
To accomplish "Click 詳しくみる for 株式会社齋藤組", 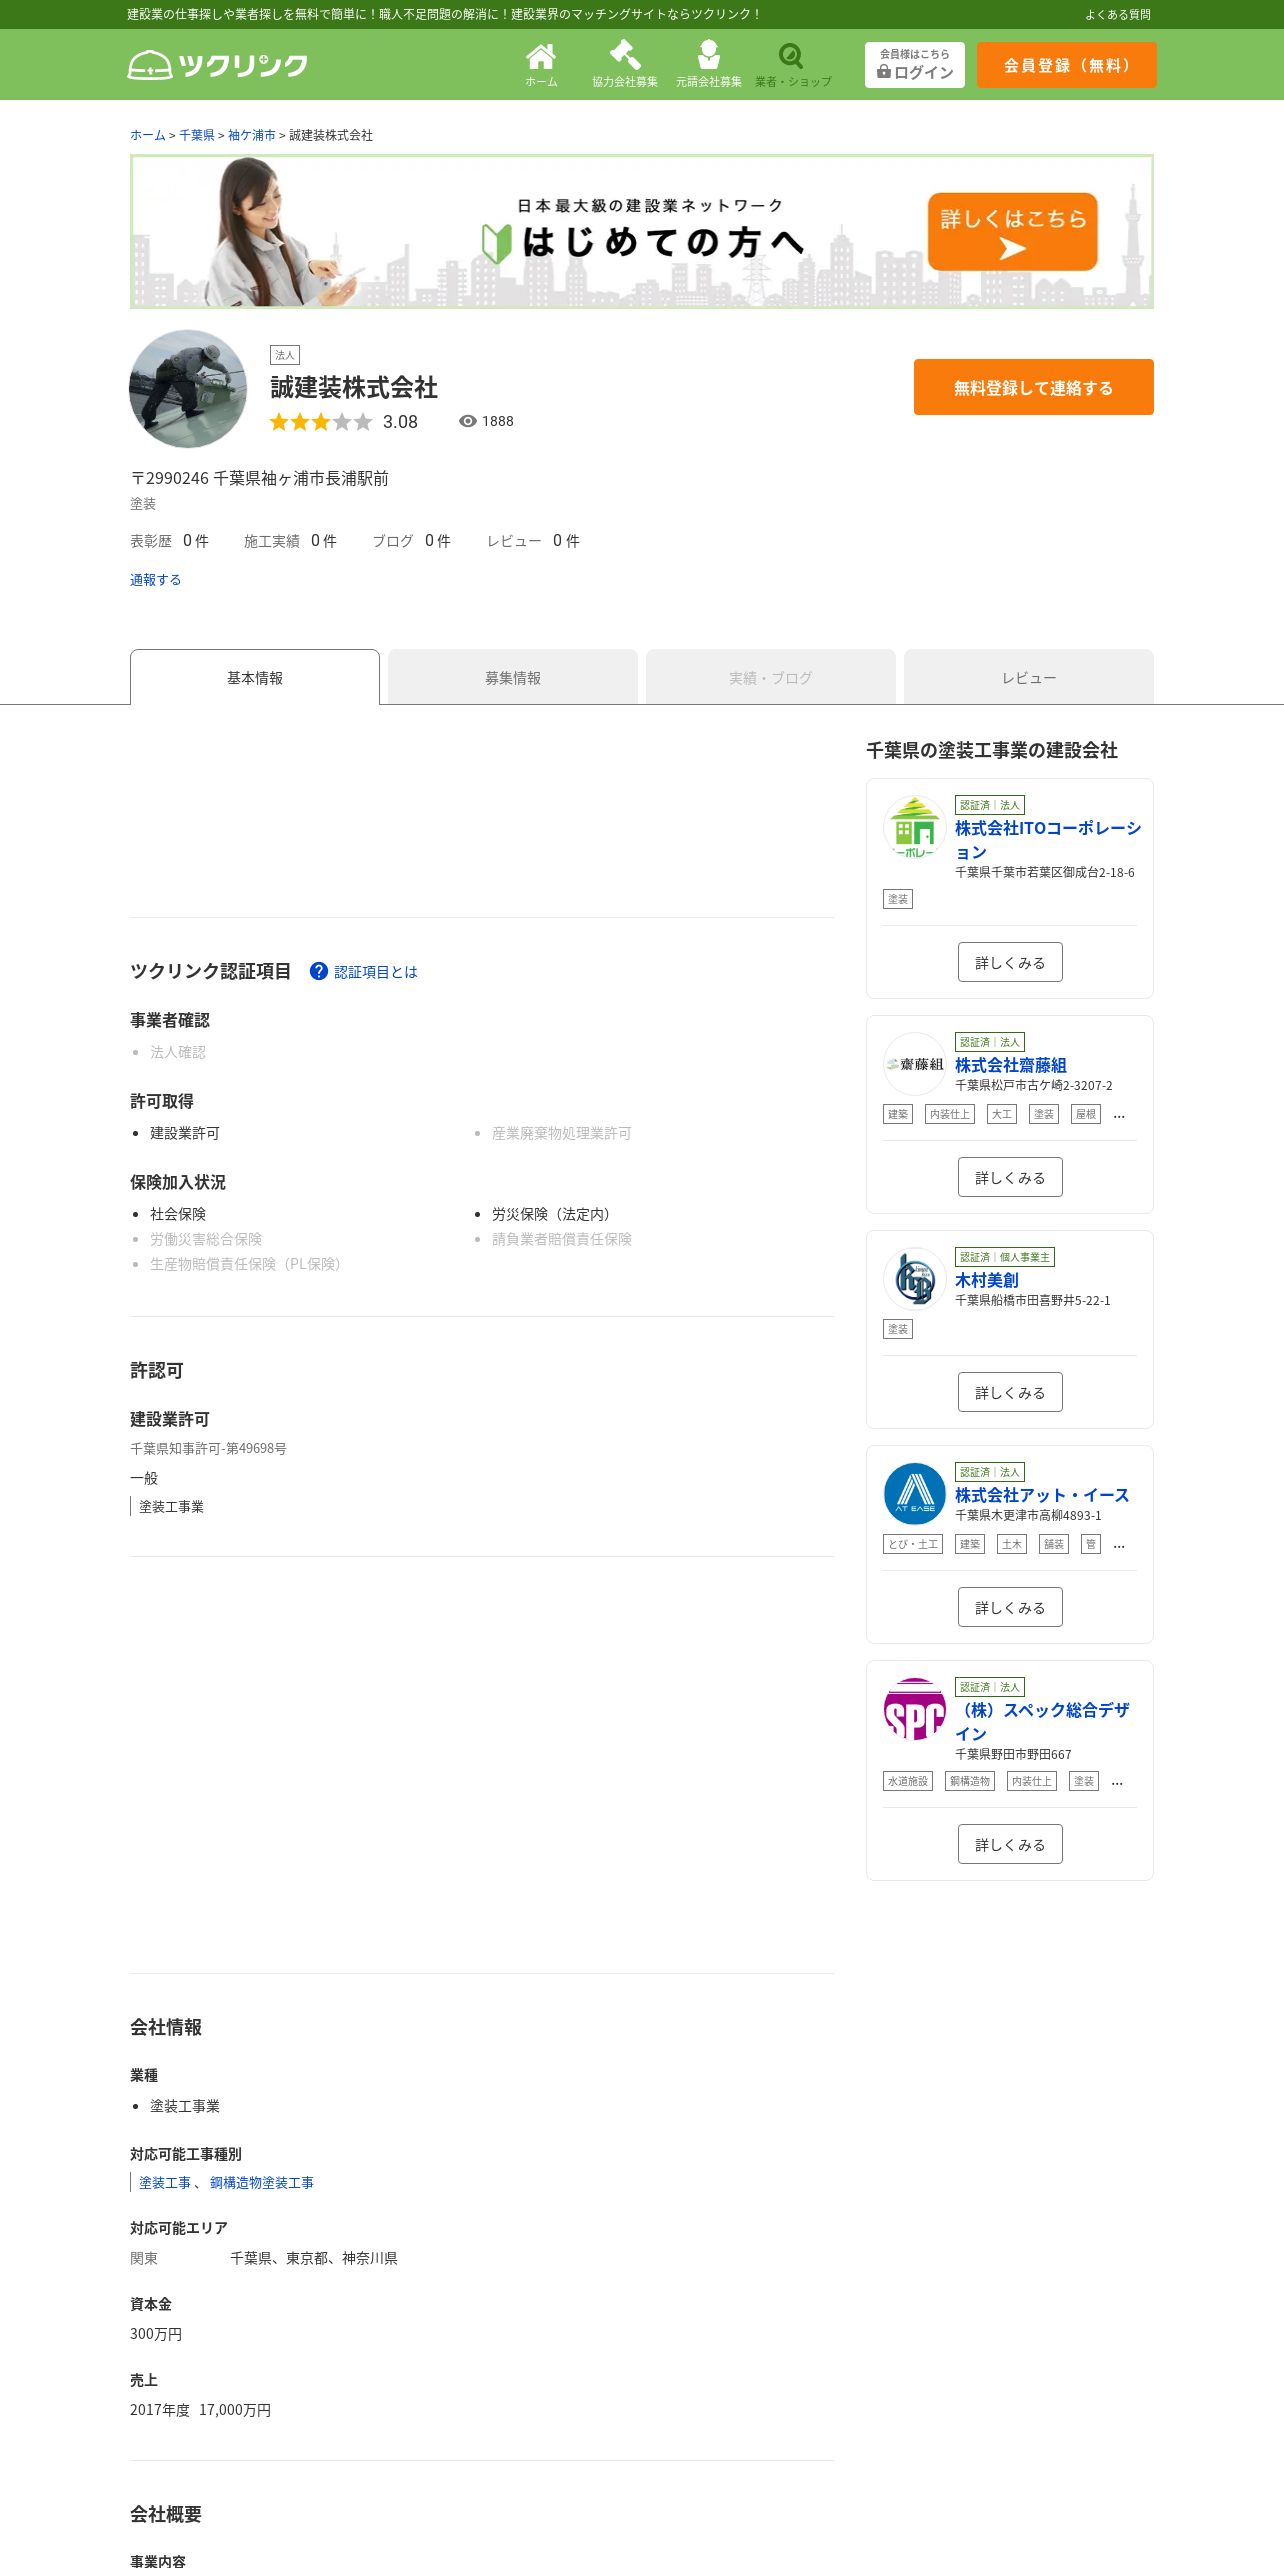I will click(1010, 1177).
